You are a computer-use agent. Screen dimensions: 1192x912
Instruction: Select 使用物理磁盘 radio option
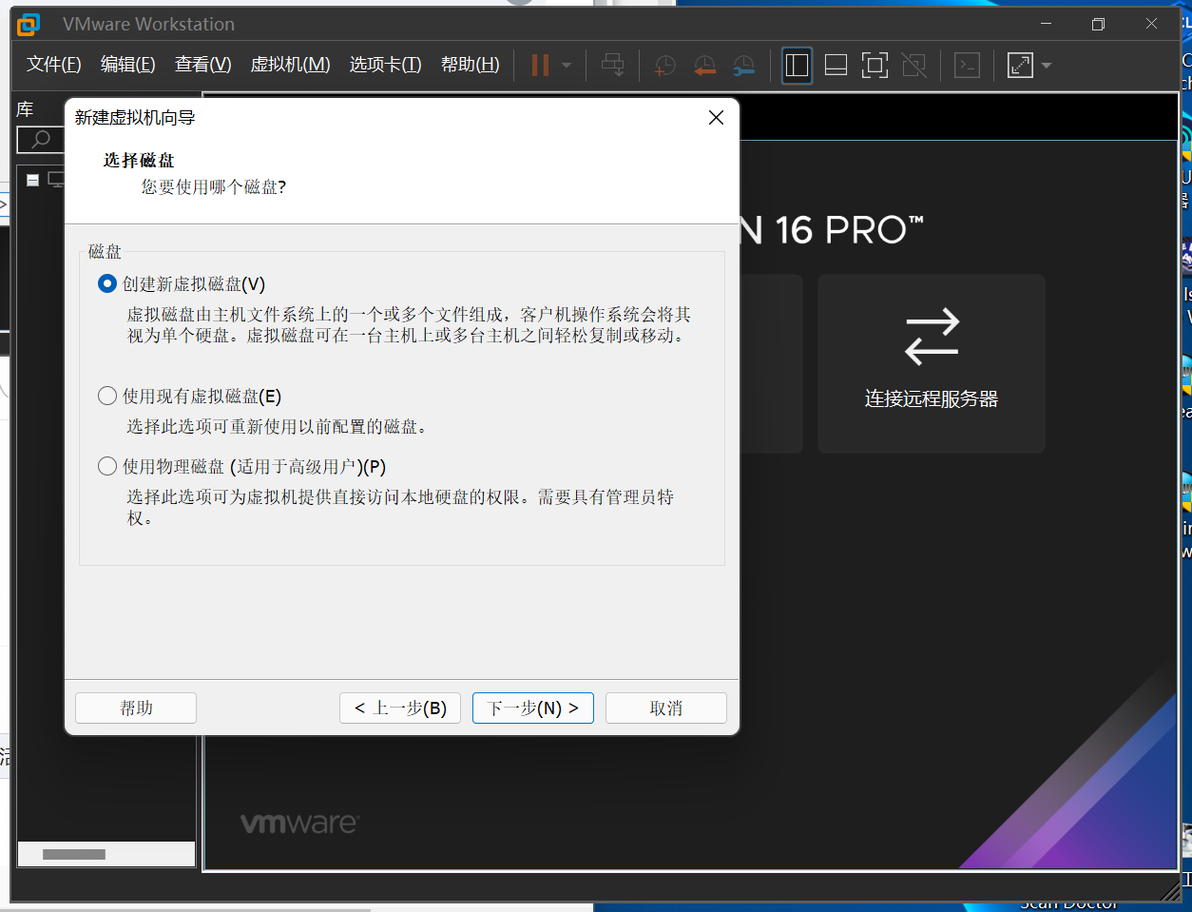[107, 466]
